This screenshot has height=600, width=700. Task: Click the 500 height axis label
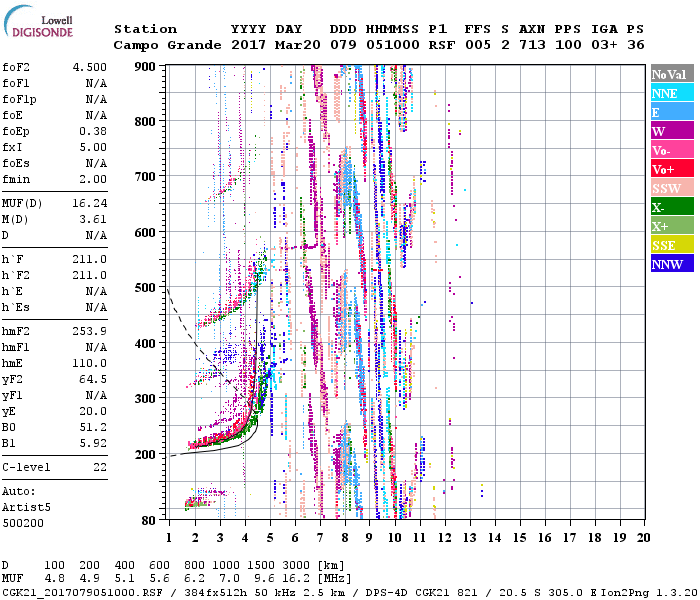click(x=145, y=288)
